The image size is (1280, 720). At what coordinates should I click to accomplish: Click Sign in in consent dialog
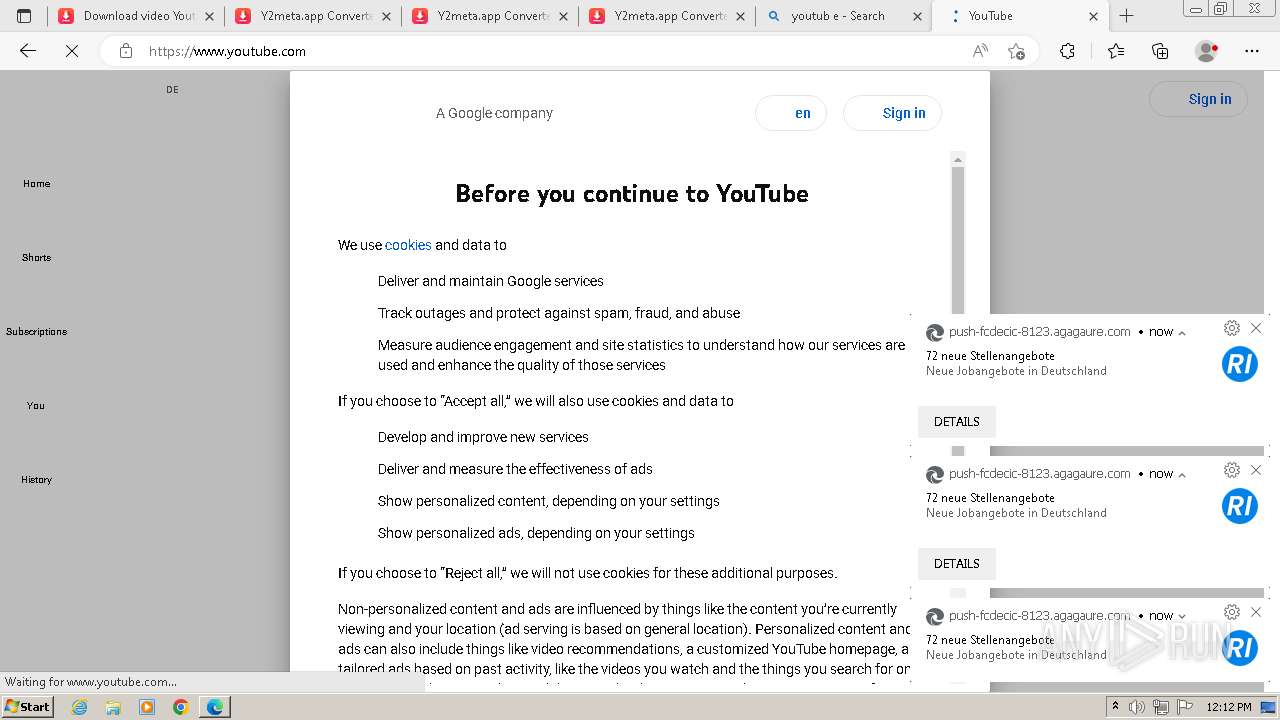point(892,113)
